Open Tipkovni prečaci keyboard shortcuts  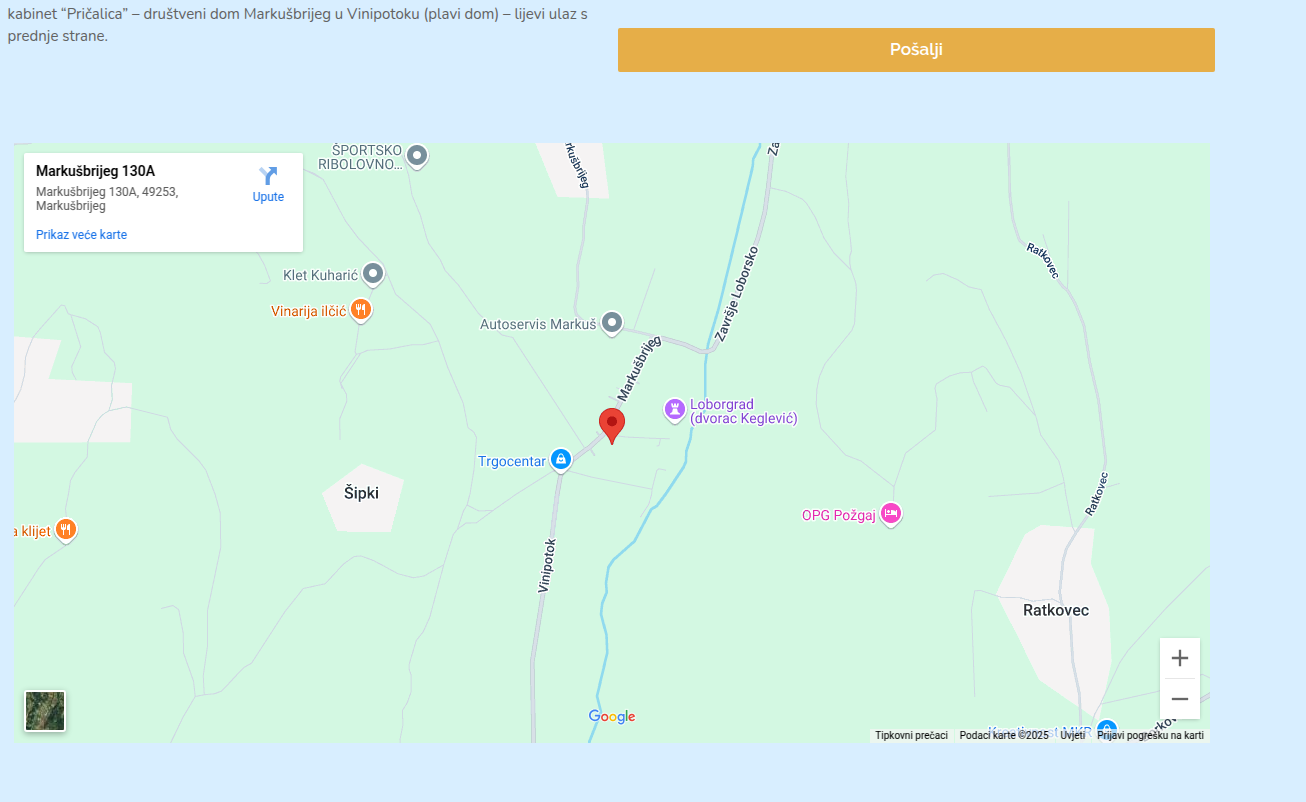pyautogui.click(x=911, y=735)
